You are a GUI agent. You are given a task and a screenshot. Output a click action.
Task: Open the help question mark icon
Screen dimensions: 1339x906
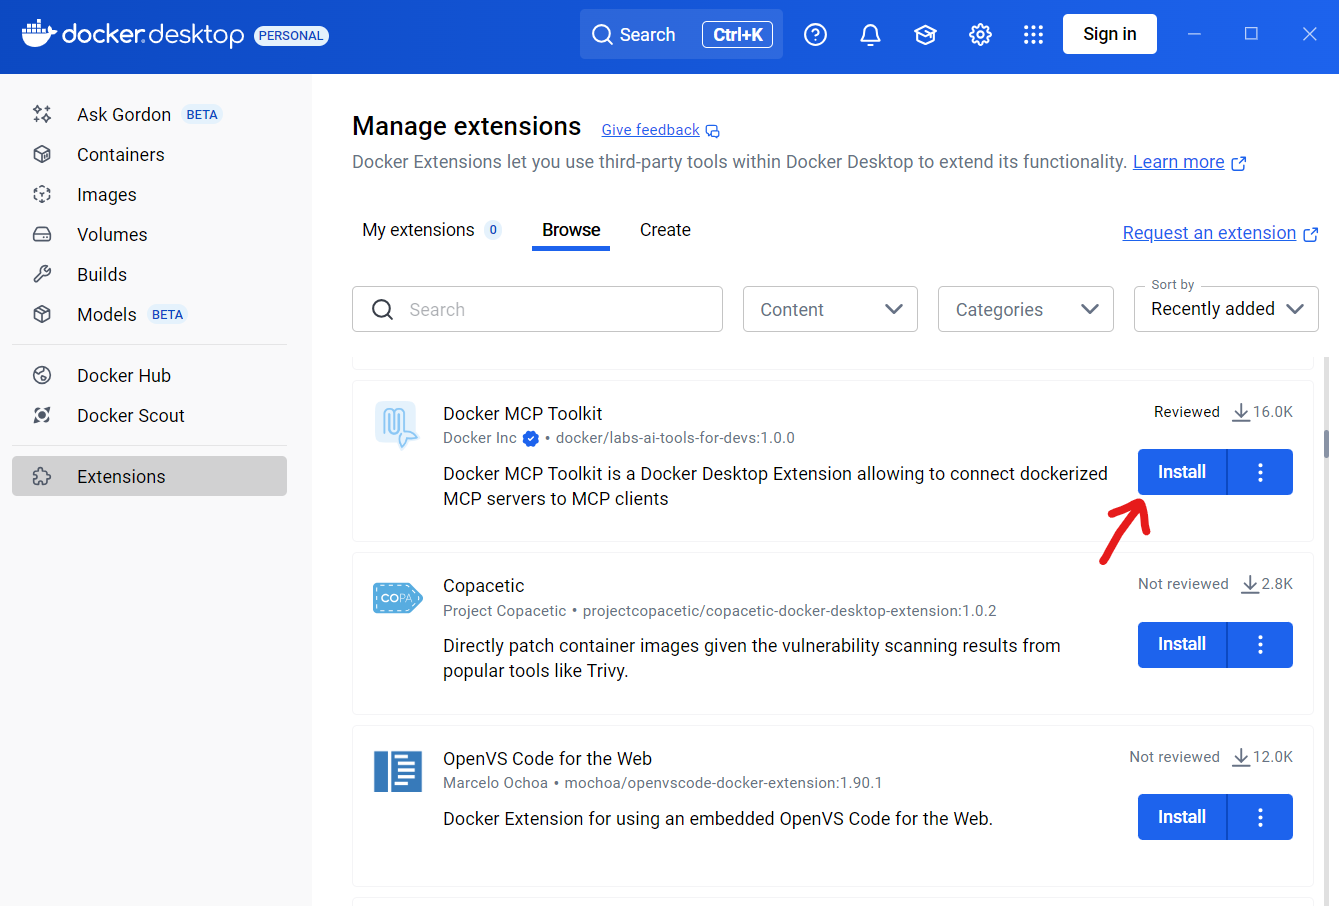pos(816,35)
